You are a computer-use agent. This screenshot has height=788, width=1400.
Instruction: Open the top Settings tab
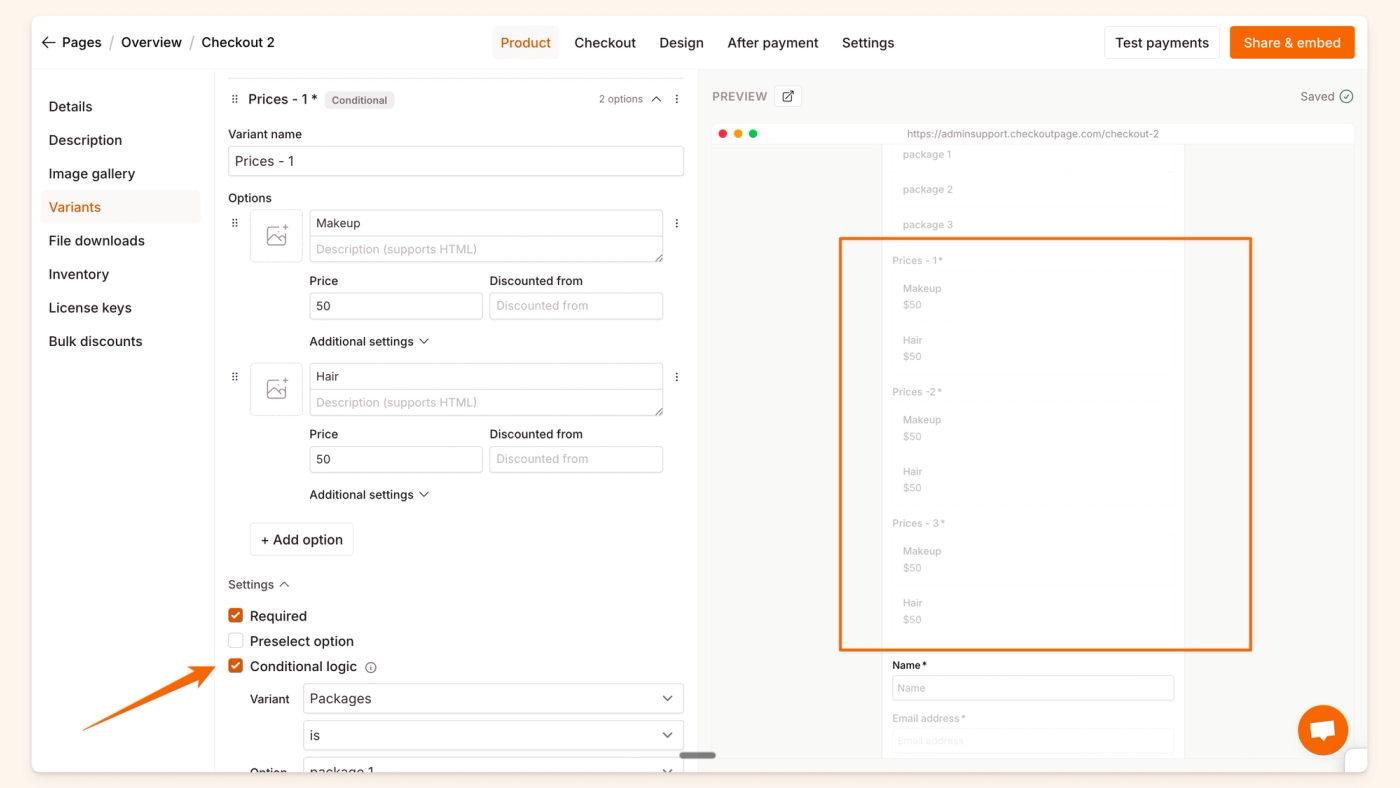[x=868, y=43]
